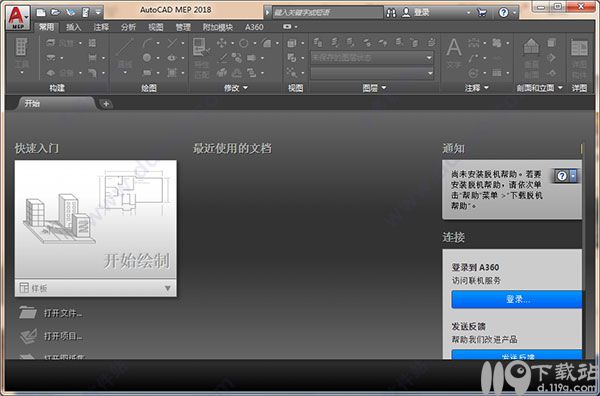Click the 详图 panel large icon
The image size is (600, 396).
pos(579,48)
